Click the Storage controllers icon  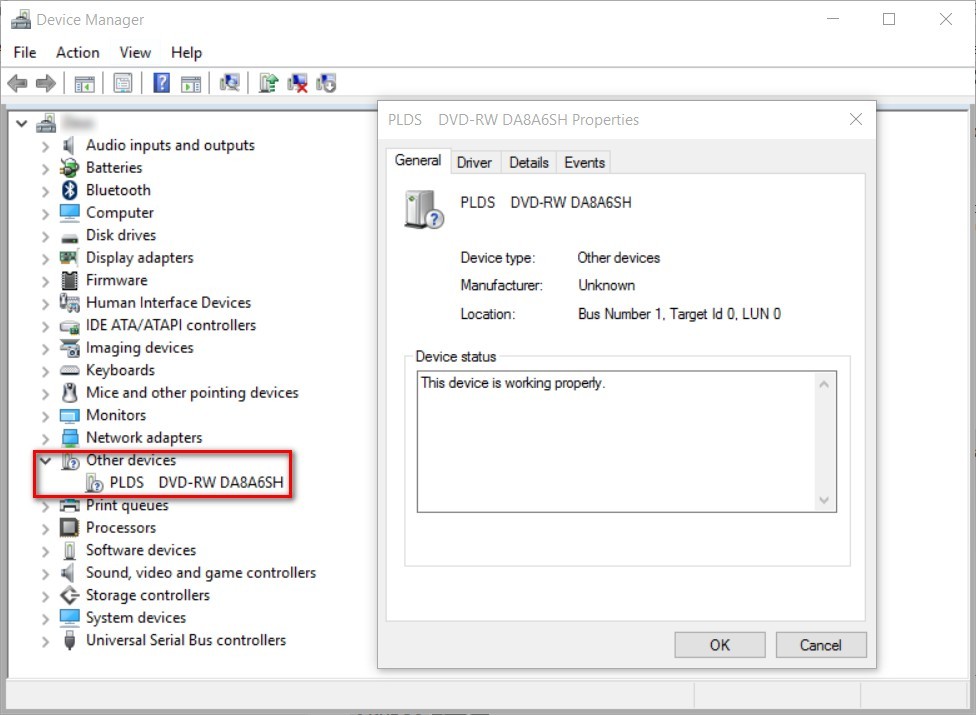click(70, 595)
